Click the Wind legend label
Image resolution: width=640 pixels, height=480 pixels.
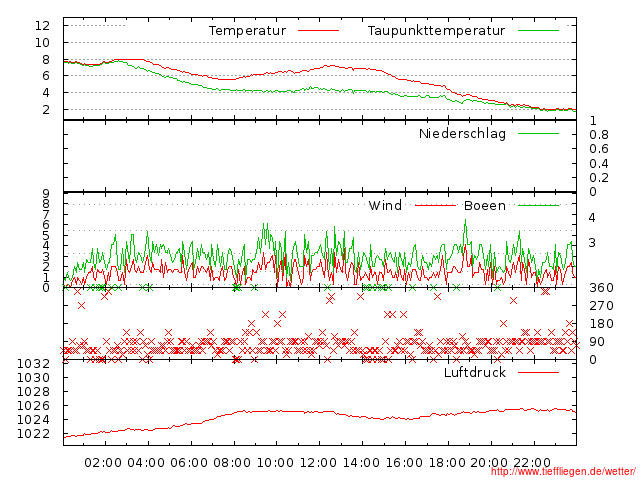point(385,205)
